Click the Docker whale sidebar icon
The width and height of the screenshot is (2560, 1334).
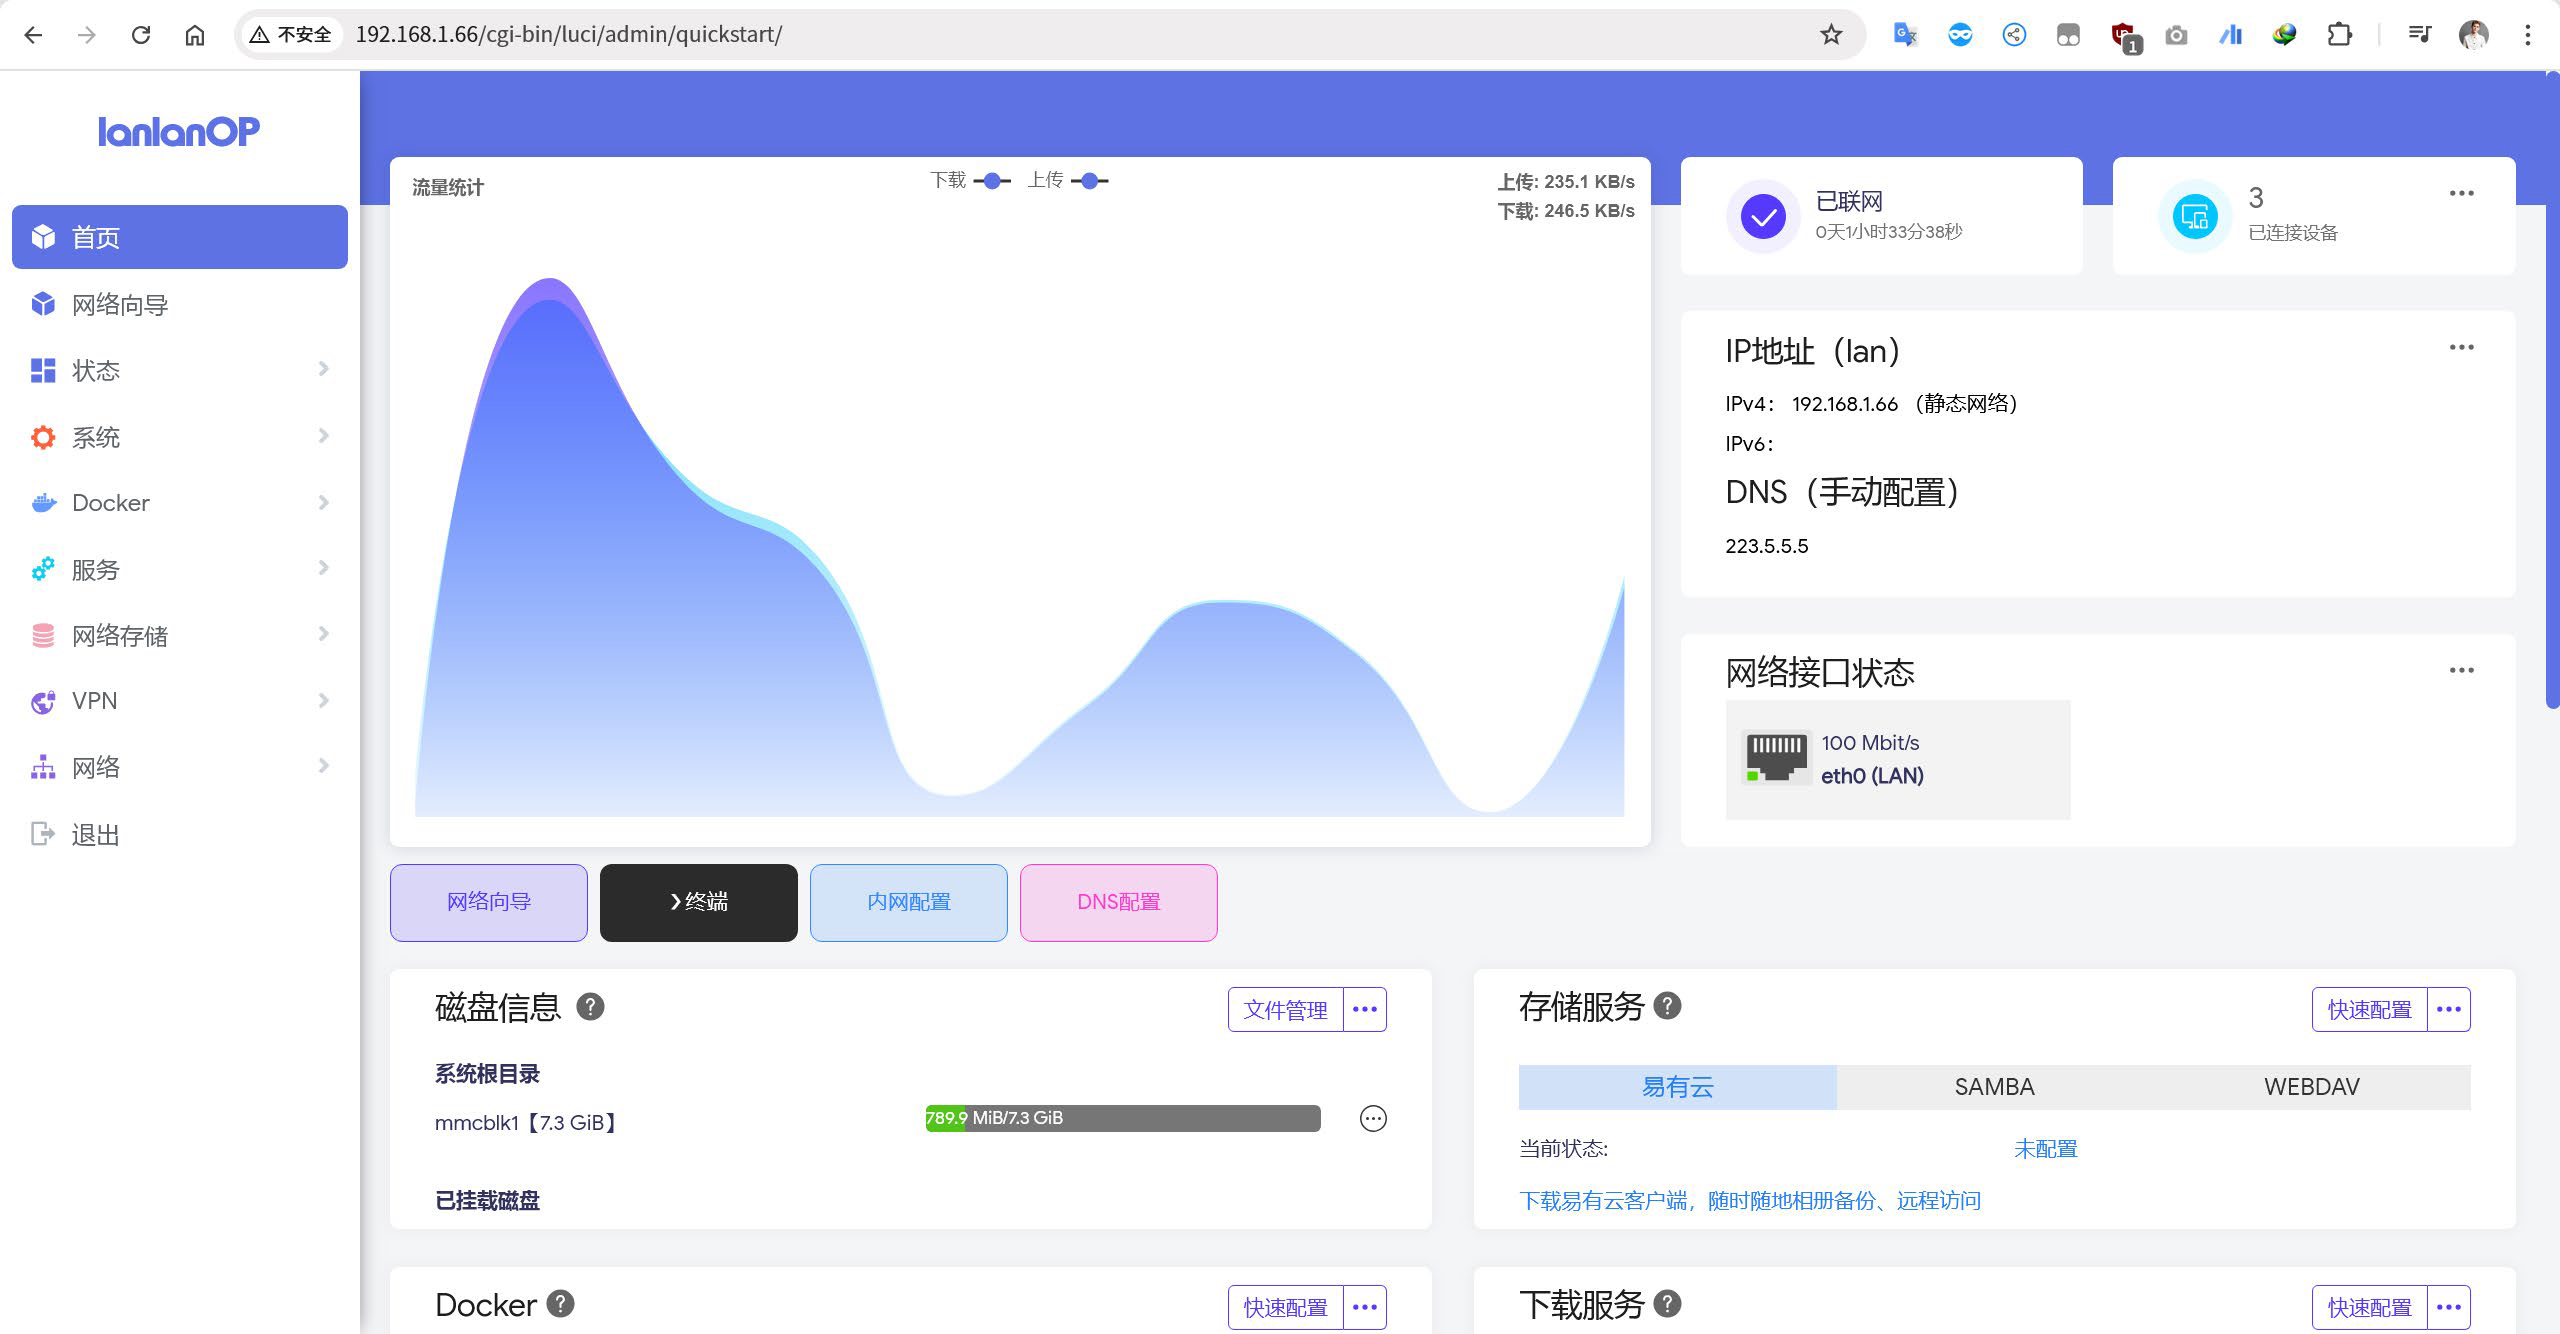pos(43,503)
